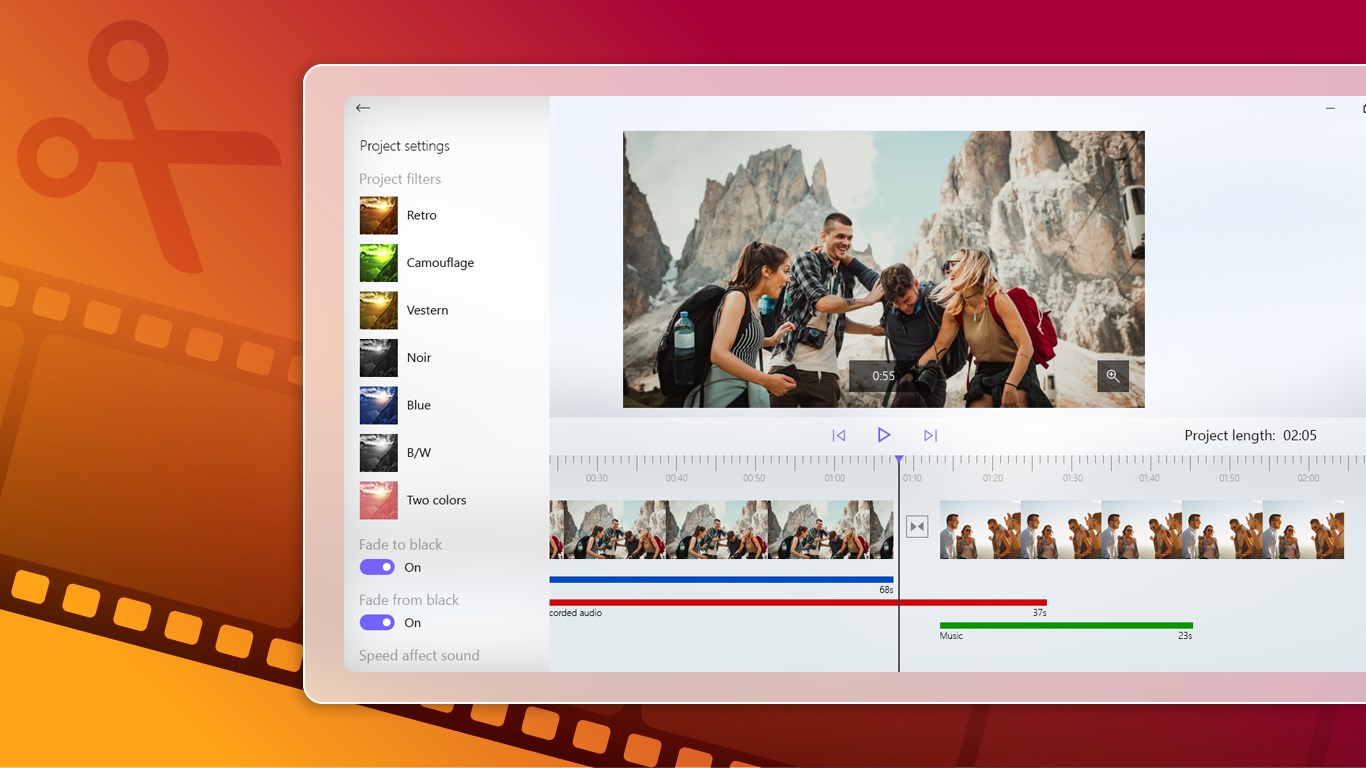The height and width of the screenshot is (768, 1366).
Task: Select the Blue filter
Action: 418,405
